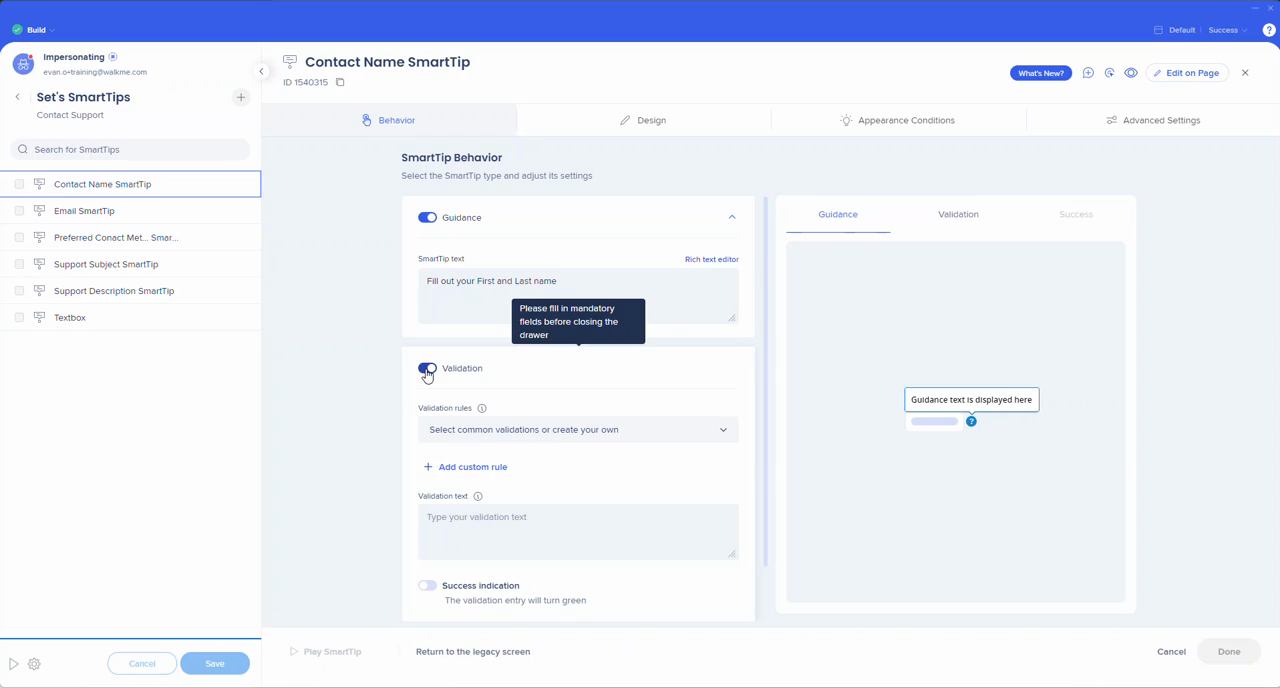This screenshot has height=688, width=1280.
Task: Click the eye preview icon in header
Action: click(x=1131, y=73)
